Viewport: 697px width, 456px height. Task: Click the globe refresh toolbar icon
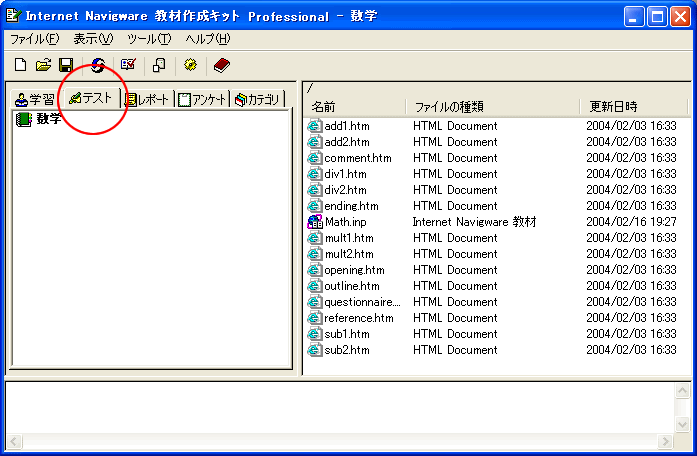click(x=98, y=65)
